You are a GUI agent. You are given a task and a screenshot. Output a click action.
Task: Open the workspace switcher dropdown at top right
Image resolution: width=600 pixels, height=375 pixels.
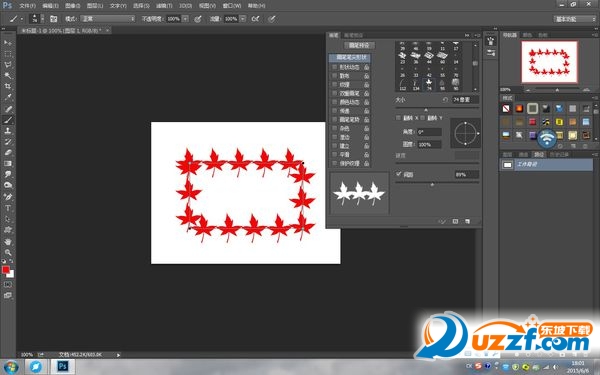[x=574, y=19]
